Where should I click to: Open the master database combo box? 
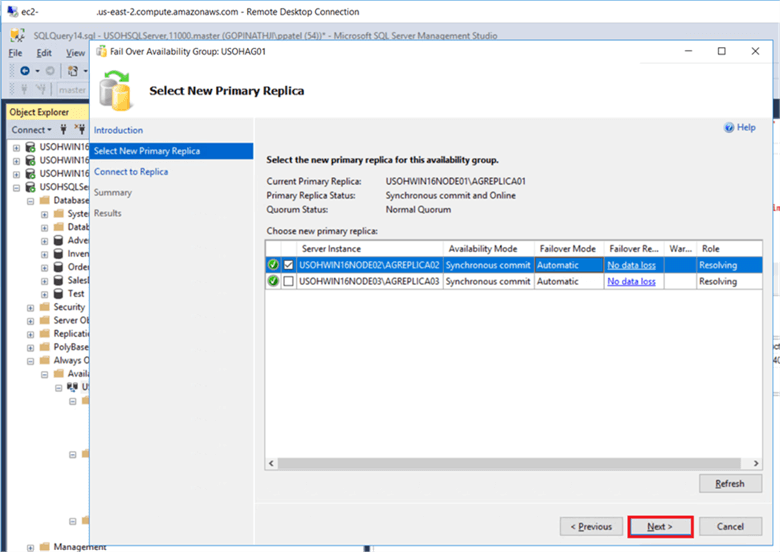(x=73, y=90)
